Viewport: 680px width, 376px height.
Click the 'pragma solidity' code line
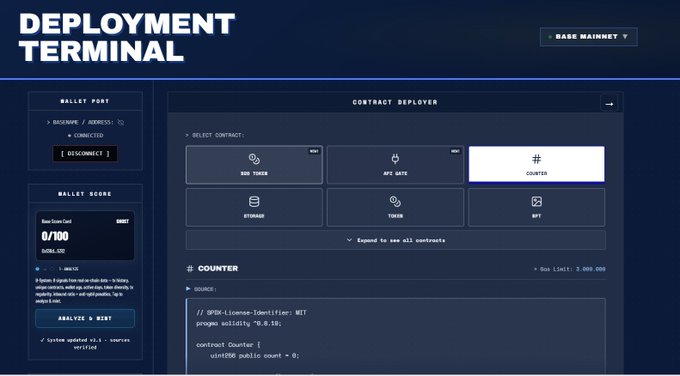pyautogui.click(x=239, y=324)
